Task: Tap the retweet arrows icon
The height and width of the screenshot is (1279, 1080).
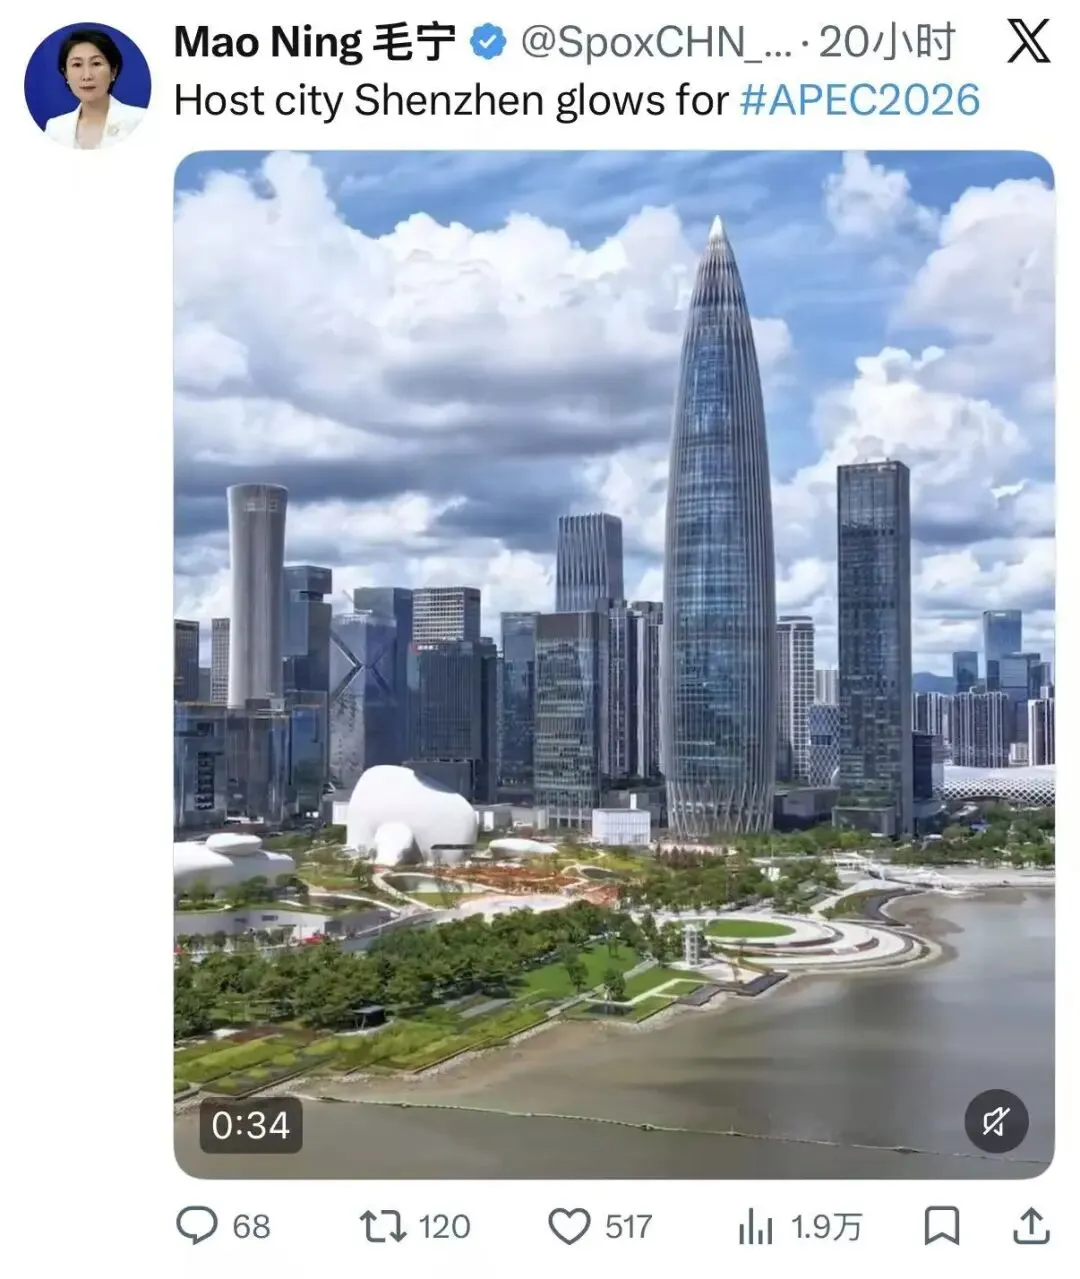Action: [x=383, y=1226]
